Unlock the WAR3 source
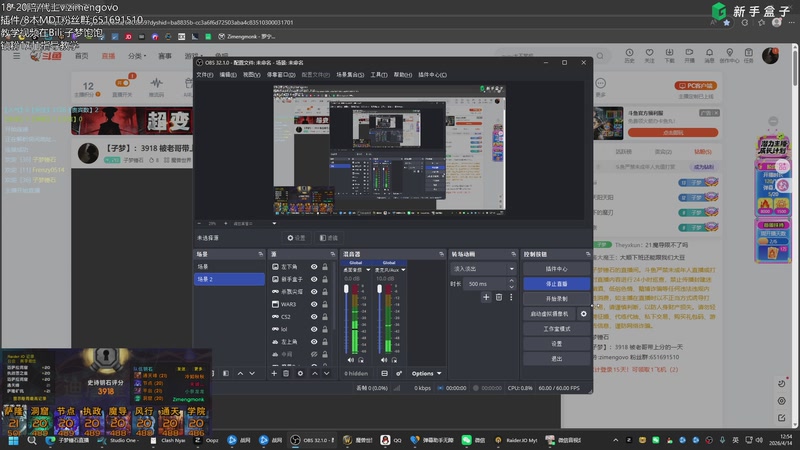 325,304
